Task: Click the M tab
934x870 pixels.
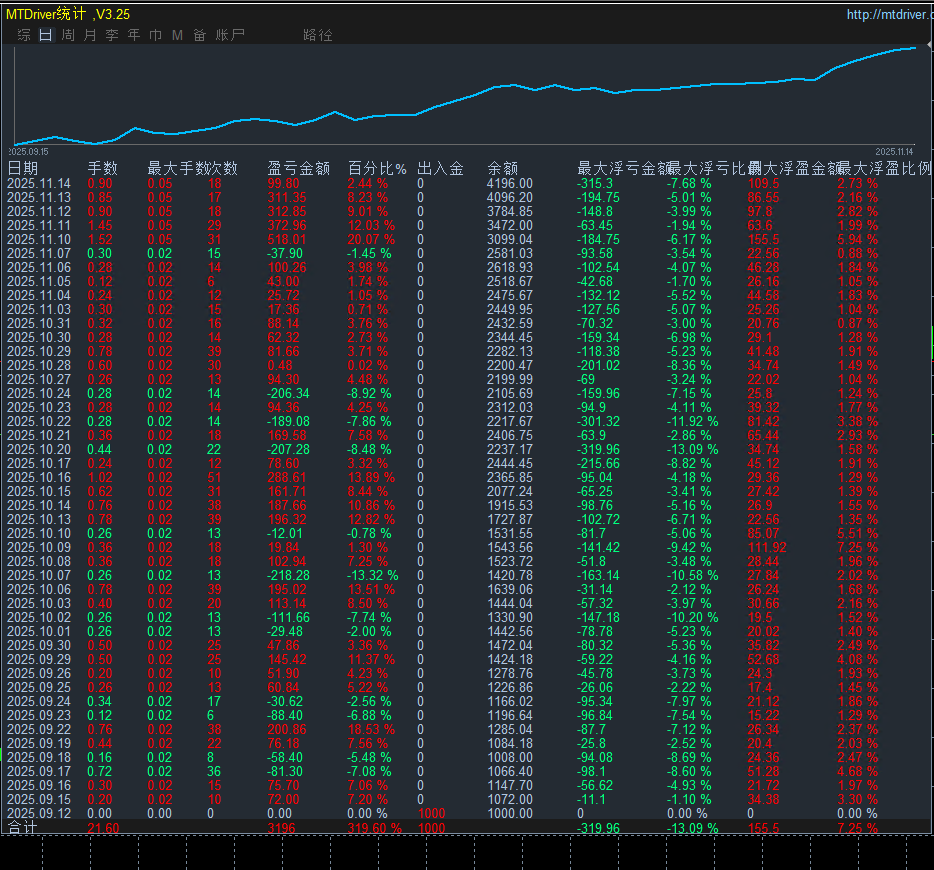Action: pyautogui.click(x=177, y=35)
